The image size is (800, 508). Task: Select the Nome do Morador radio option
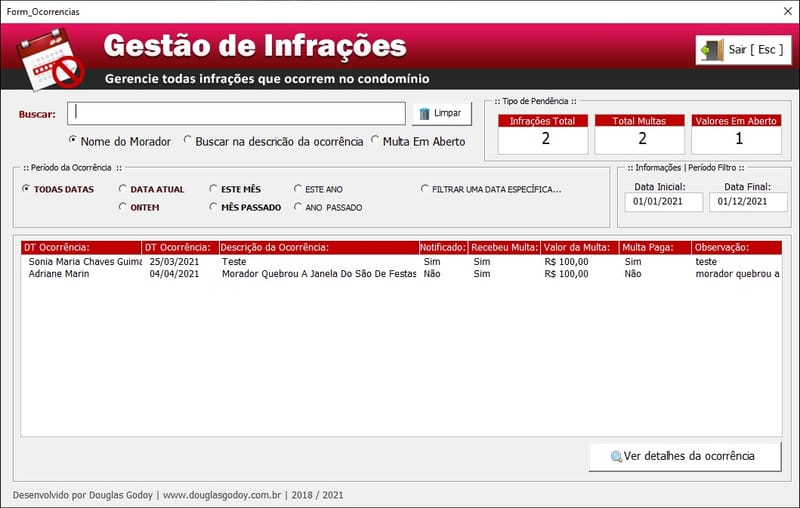coord(74,141)
